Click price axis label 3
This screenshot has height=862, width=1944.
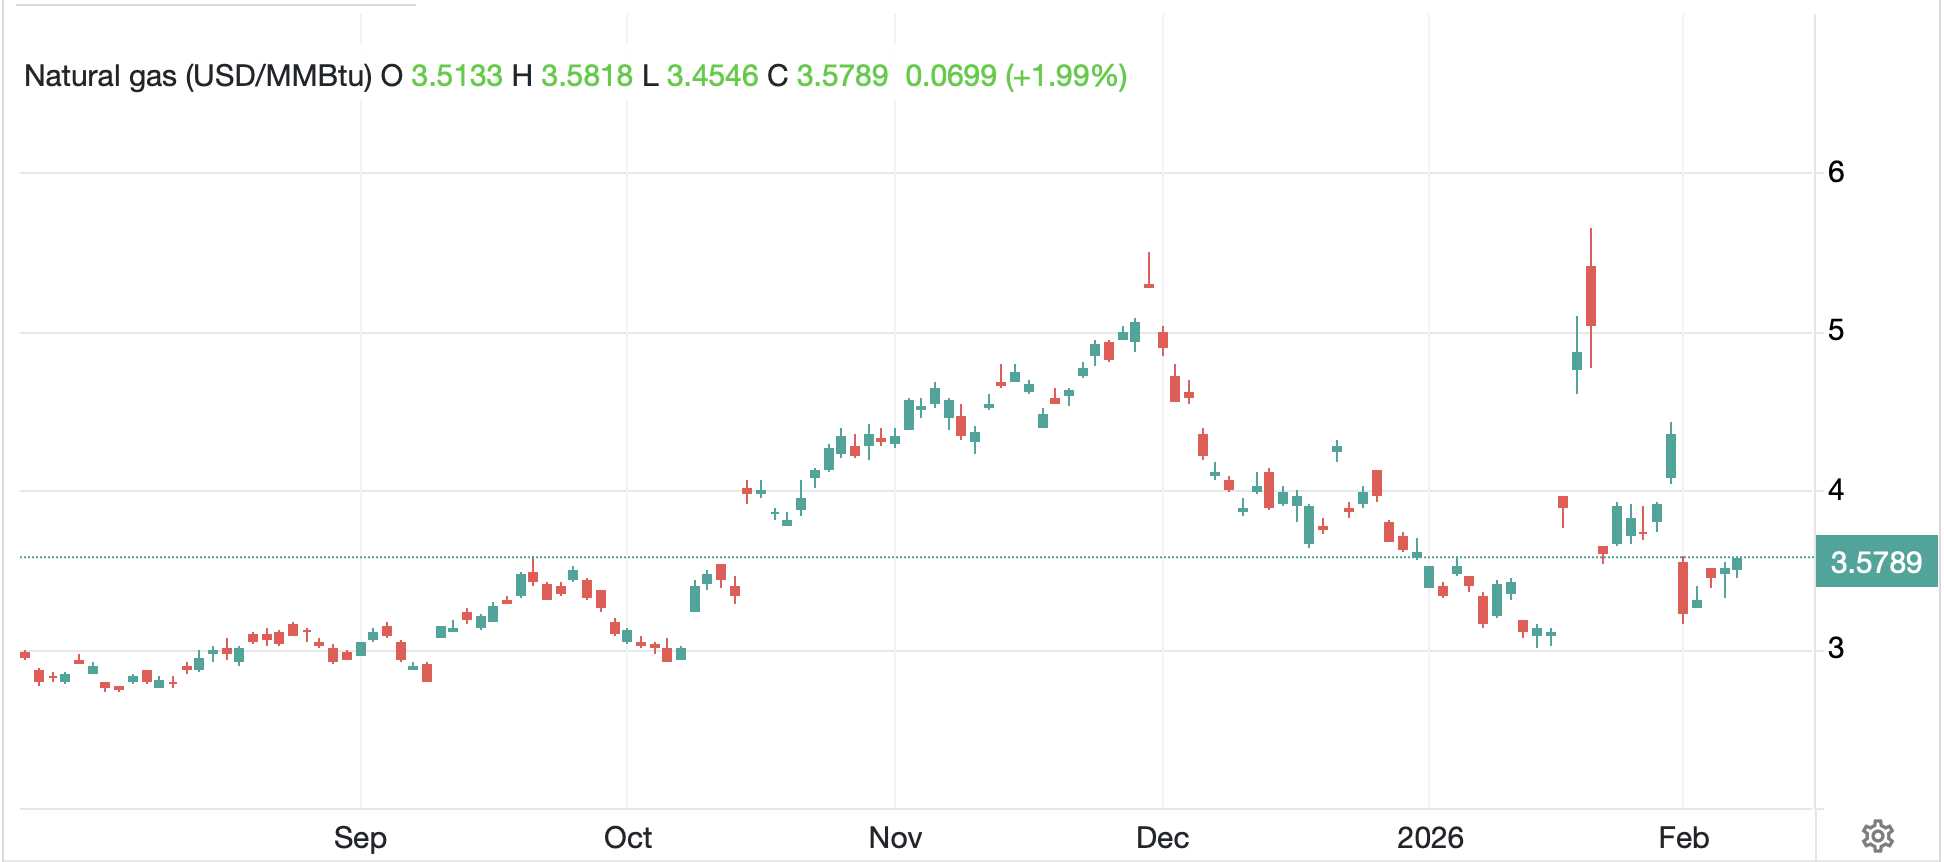pyautogui.click(x=1836, y=649)
